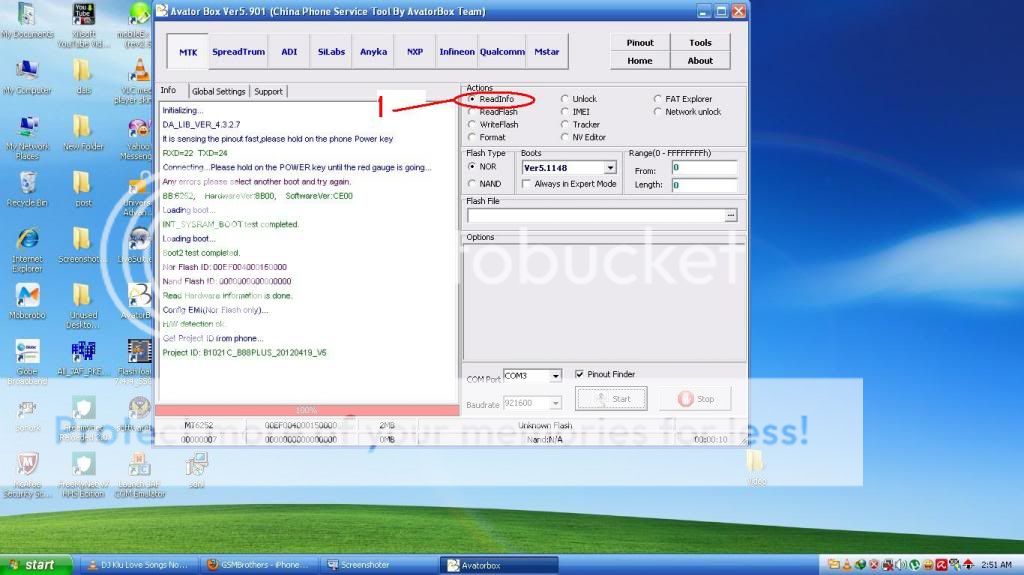The width and height of the screenshot is (1024, 575).
Task: Launch Moborobo from desktop
Action: click(x=27, y=302)
